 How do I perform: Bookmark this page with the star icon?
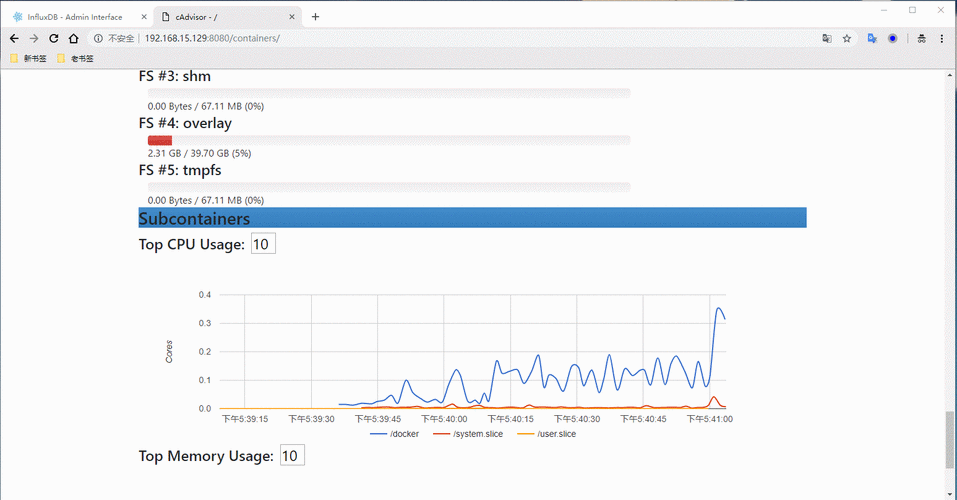[x=847, y=38]
